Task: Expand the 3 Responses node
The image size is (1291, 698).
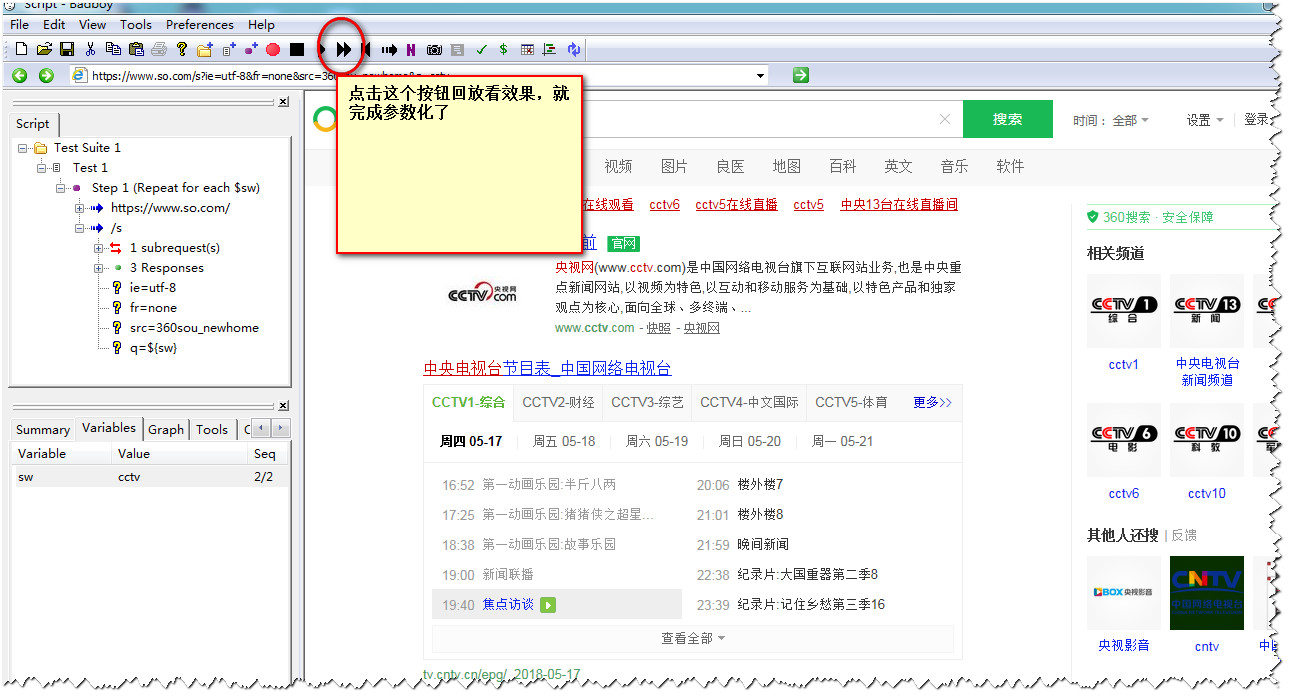Action: click(x=99, y=268)
